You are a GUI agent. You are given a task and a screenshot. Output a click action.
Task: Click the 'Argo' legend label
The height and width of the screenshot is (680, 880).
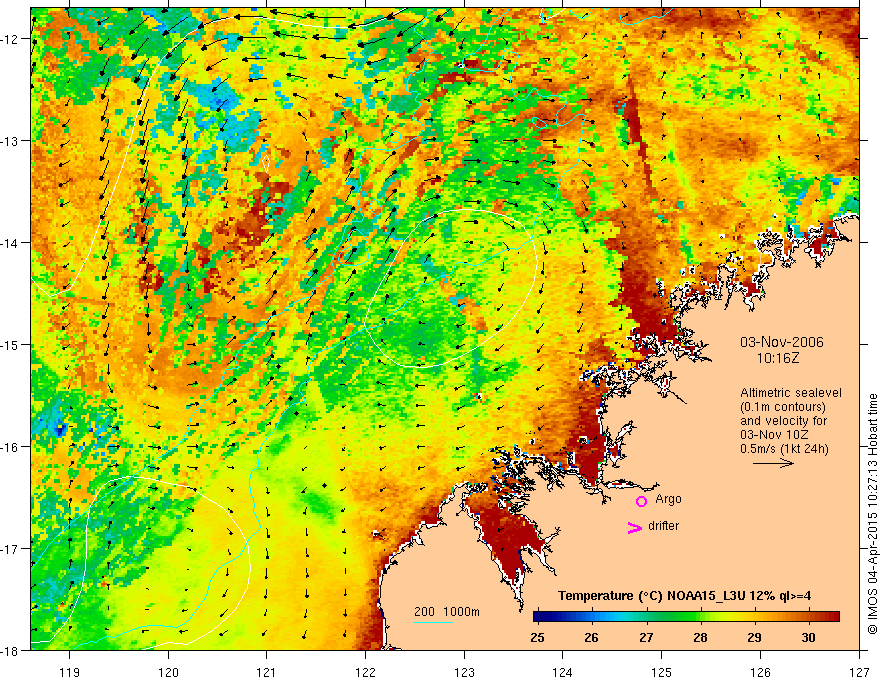coord(668,499)
